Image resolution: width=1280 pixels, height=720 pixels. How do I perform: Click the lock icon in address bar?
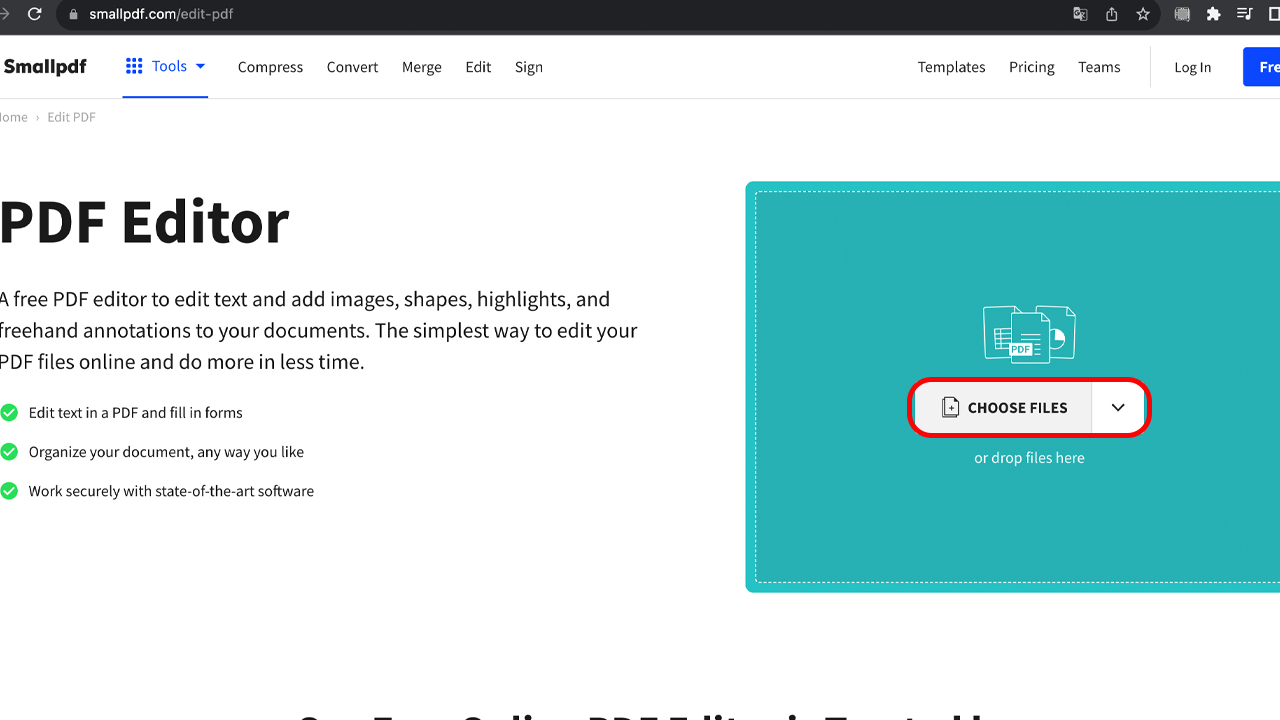tap(73, 14)
